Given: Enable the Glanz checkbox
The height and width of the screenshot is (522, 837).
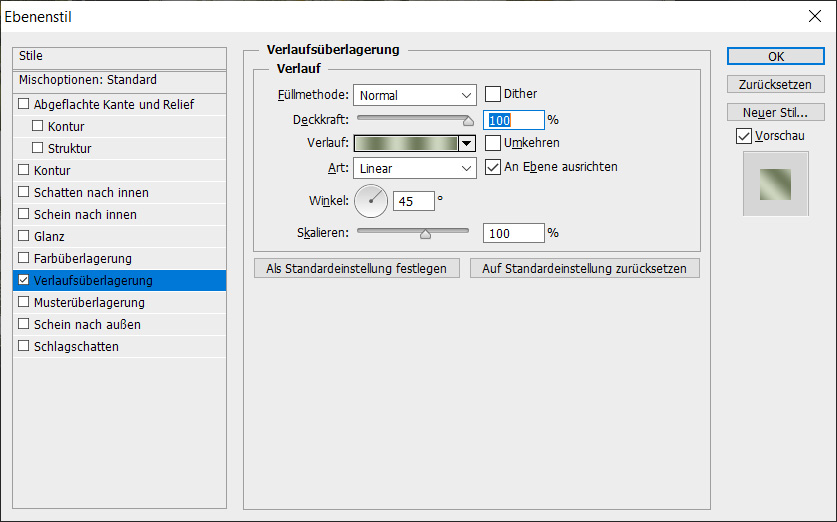Looking at the screenshot, I should pos(23,235).
